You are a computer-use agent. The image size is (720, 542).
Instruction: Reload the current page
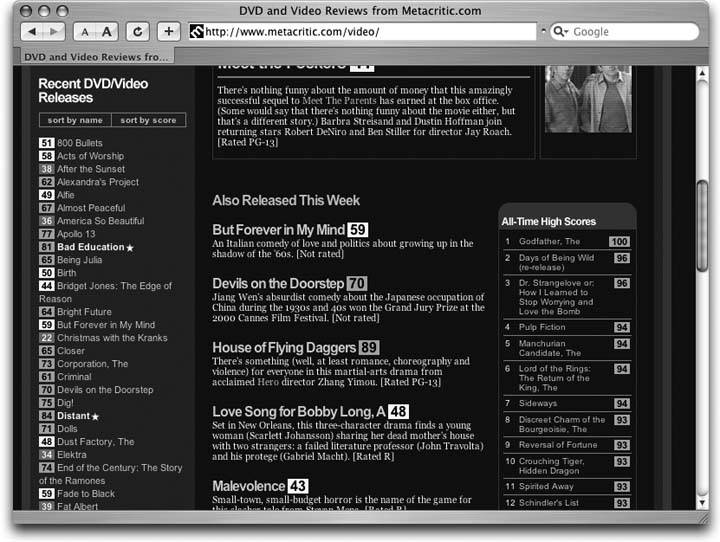[x=138, y=32]
